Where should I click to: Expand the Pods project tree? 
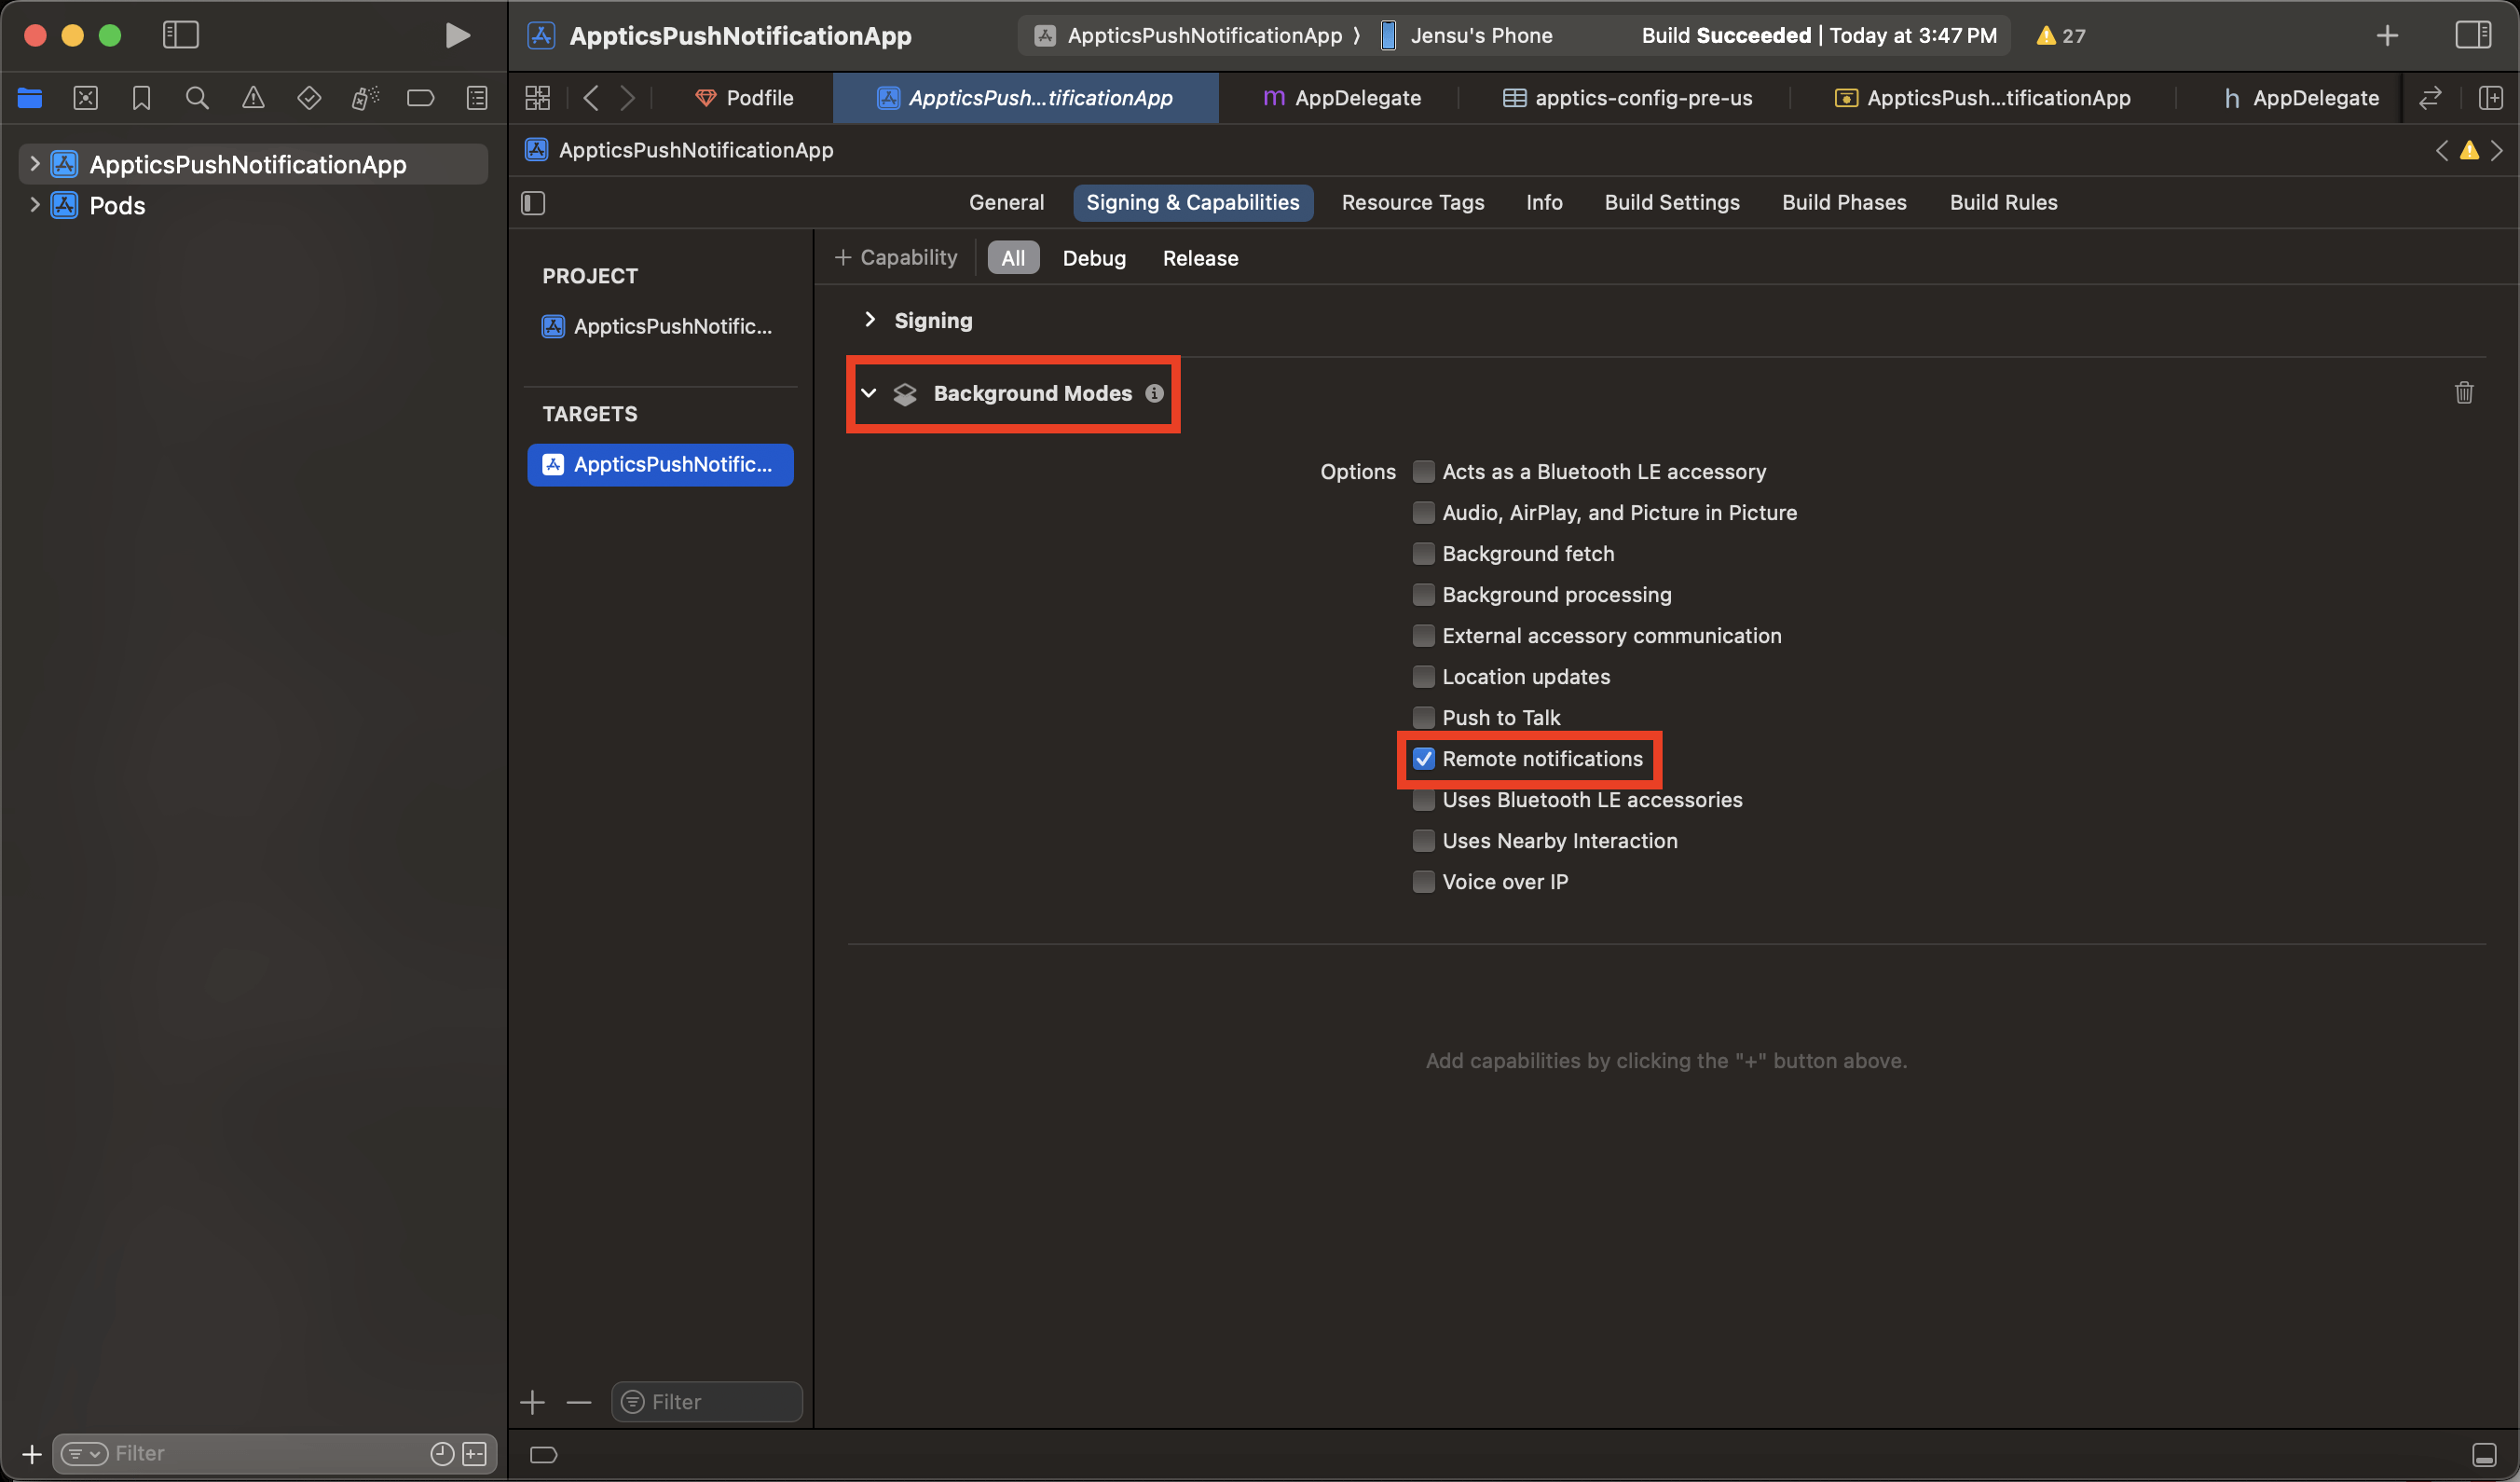point(34,205)
